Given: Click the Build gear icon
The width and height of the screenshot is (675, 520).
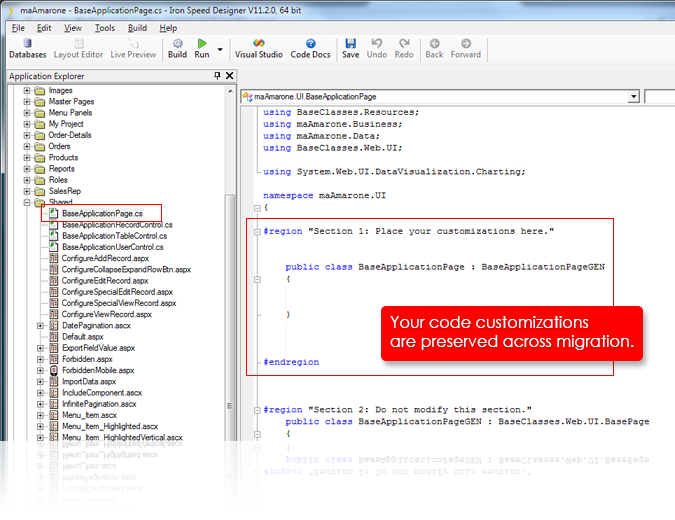Looking at the screenshot, I should [177, 43].
